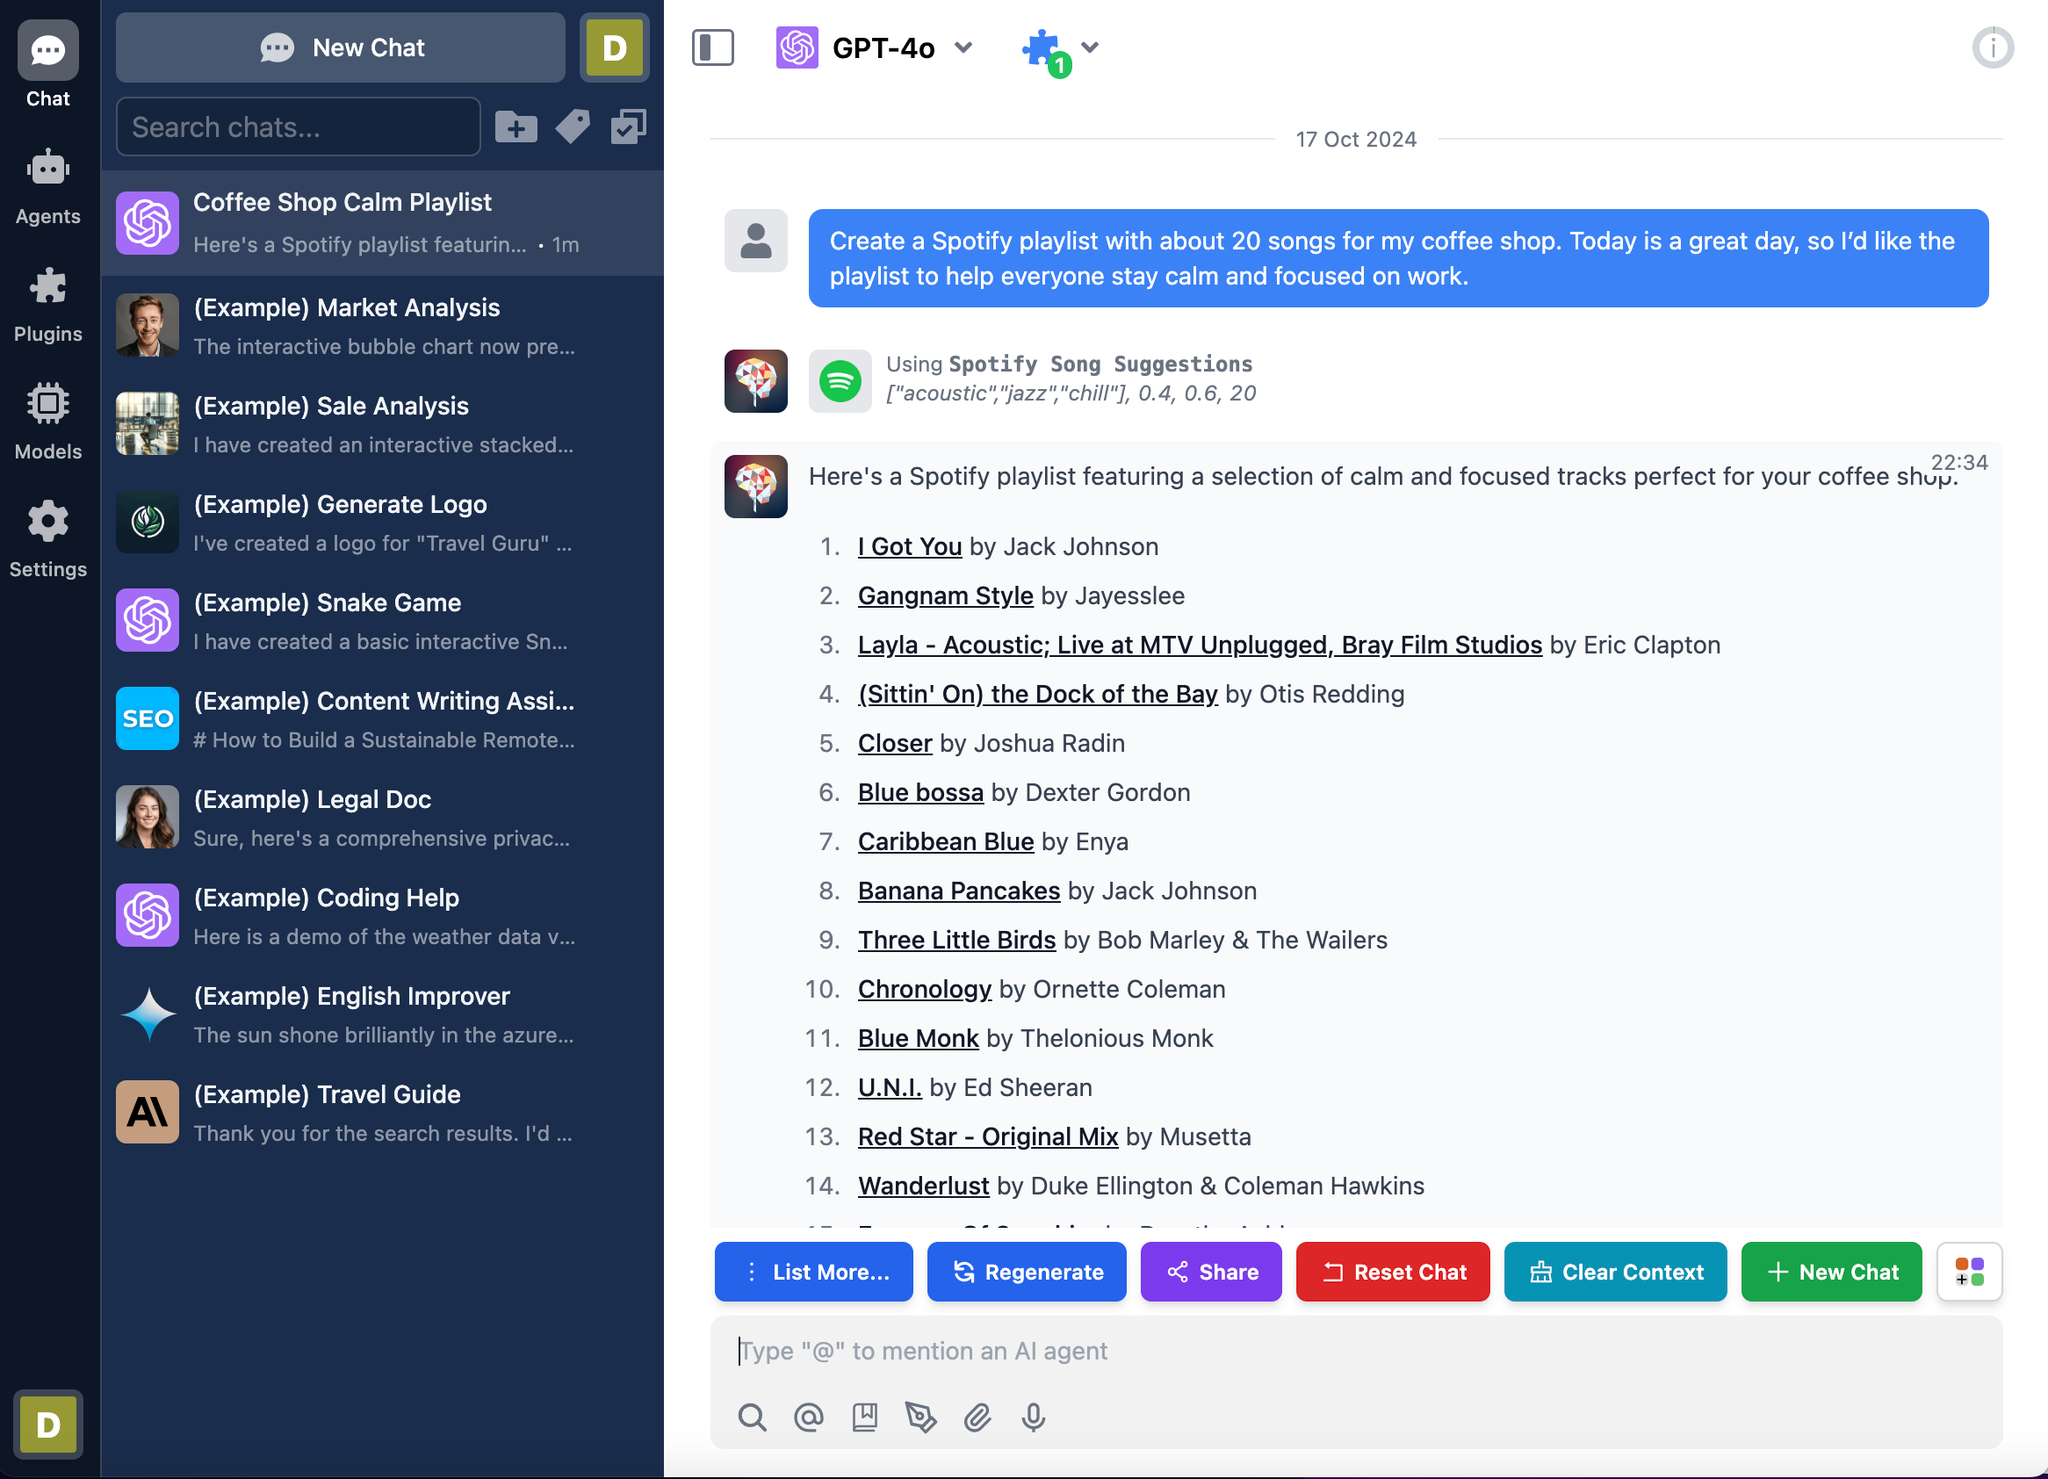The image size is (2048, 1479).
Task: Open the chat info icon
Action: click(1992, 47)
